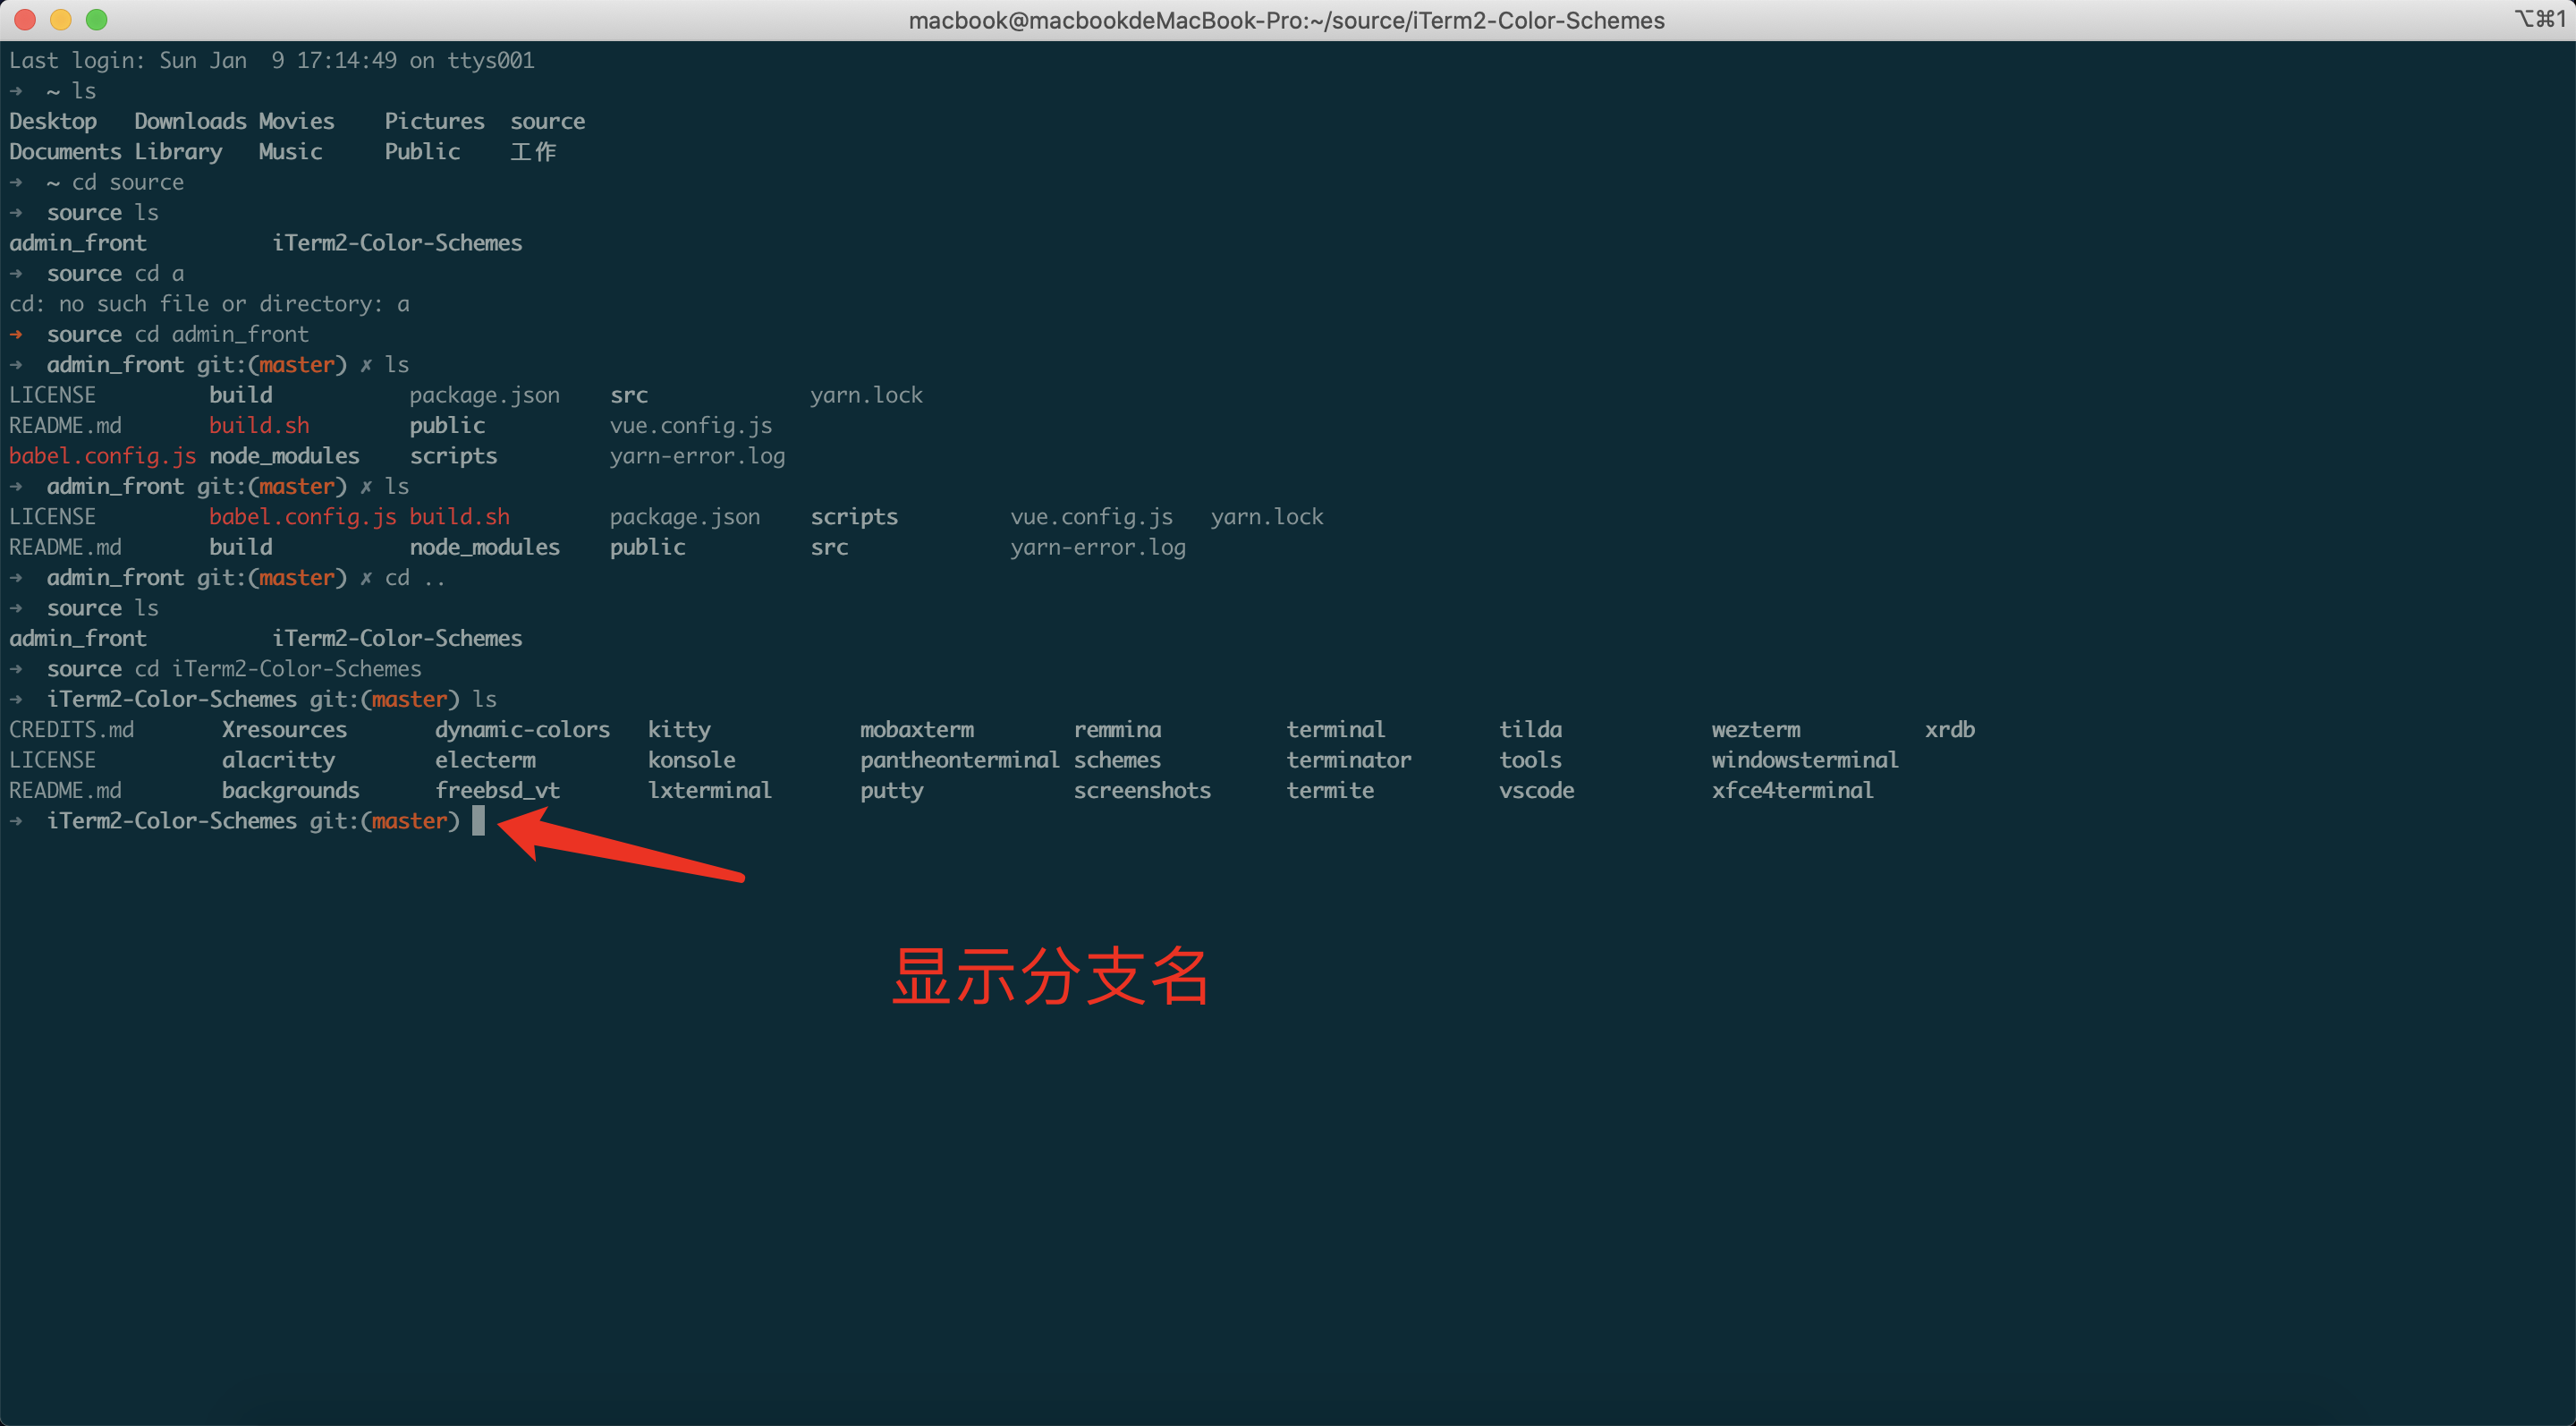The image size is (2576, 1426).
Task: Click the yellow minimize window button
Action: point(61,19)
